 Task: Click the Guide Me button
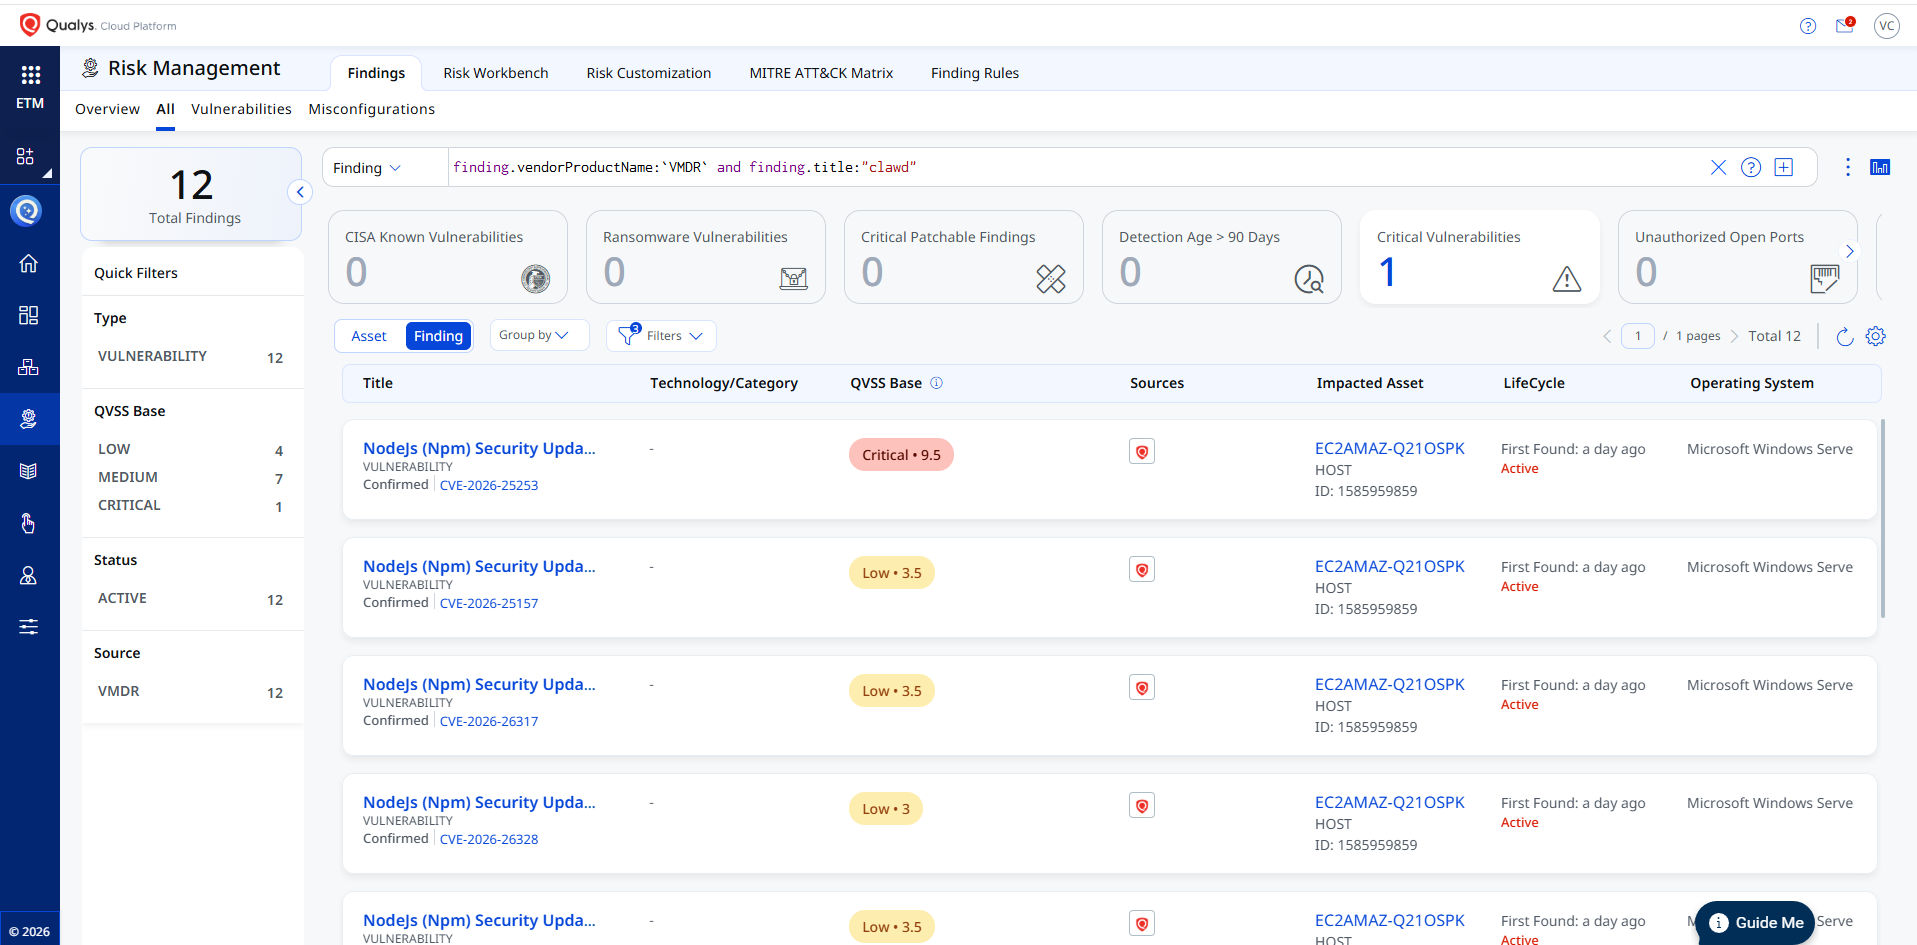[1755, 923]
